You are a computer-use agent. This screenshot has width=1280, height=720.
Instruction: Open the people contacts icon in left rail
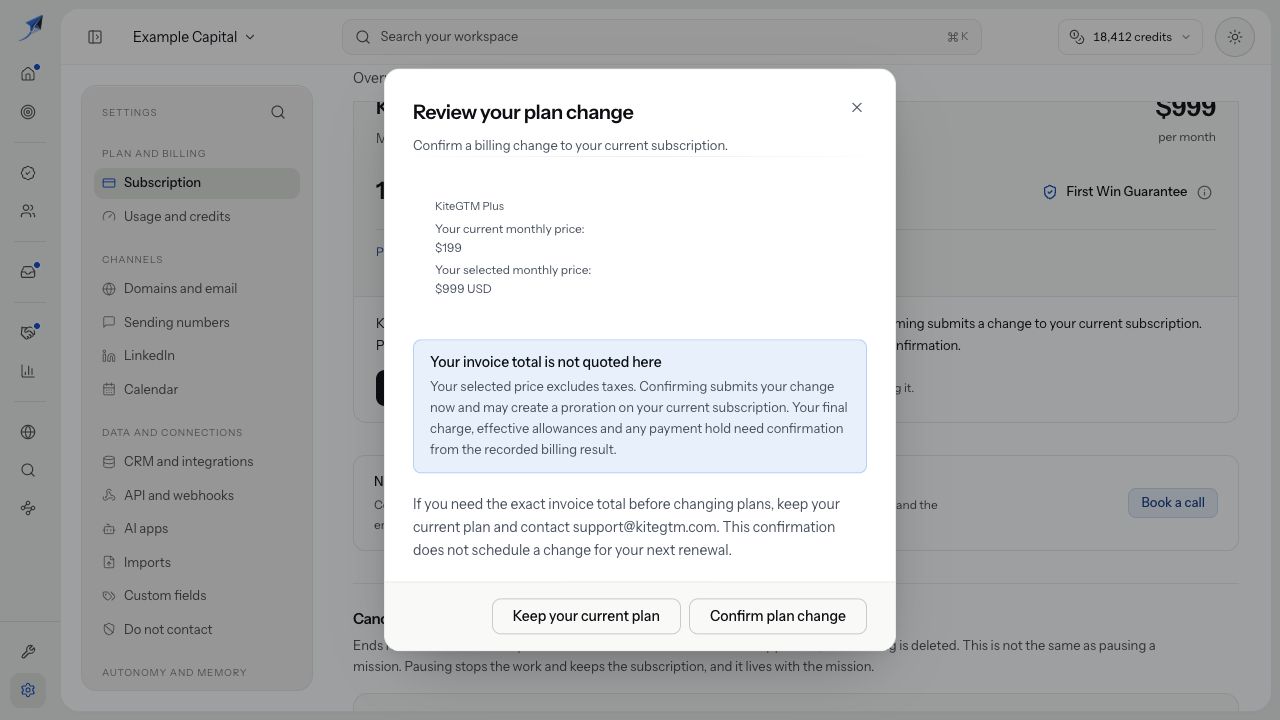point(28,211)
